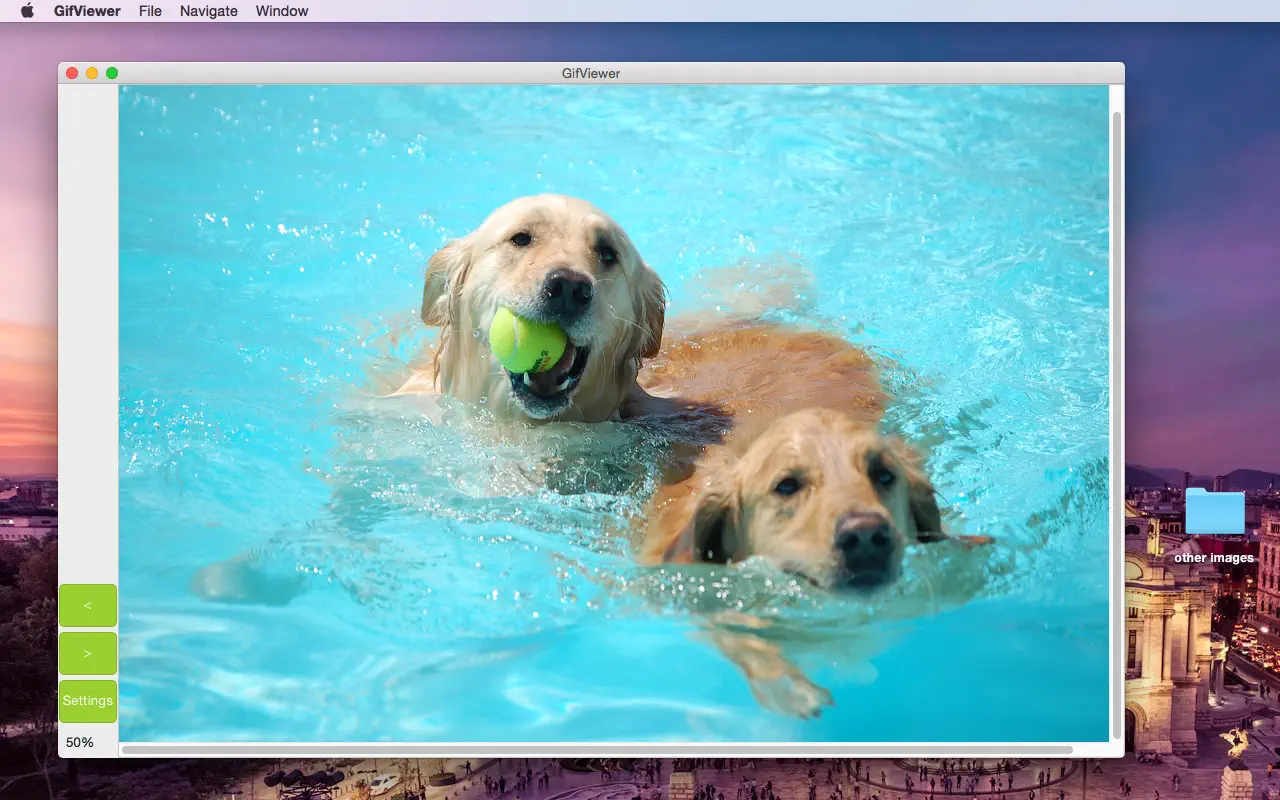Viewport: 1280px width, 800px height.
Task: Open the Window menu
Action: (281, 11)
